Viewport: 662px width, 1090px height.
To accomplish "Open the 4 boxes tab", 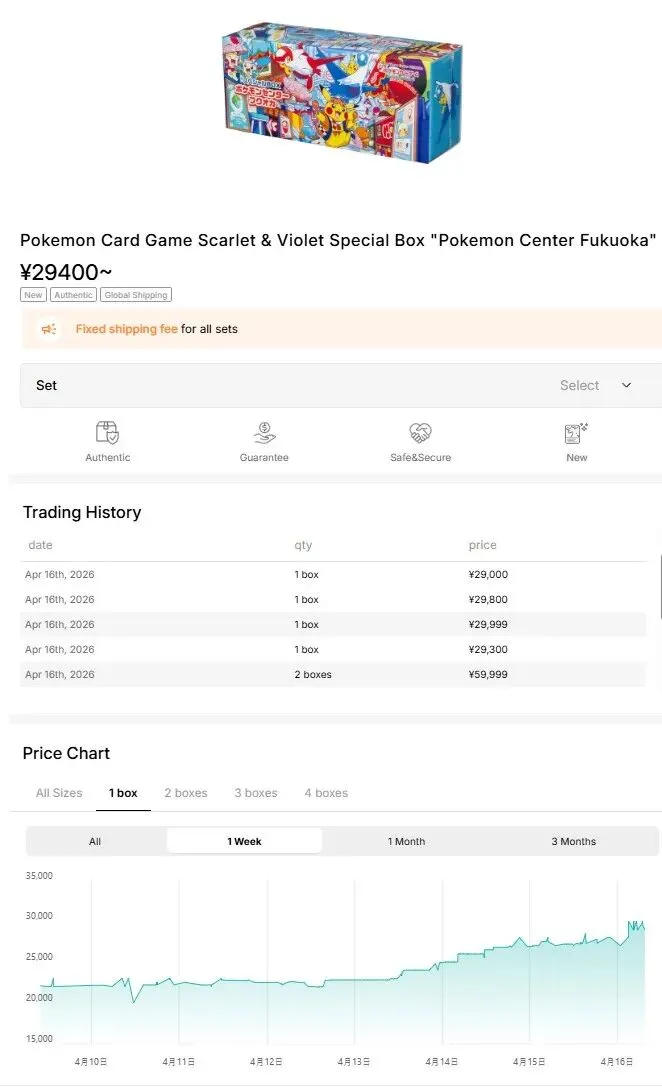I will [x=326, y=793].
